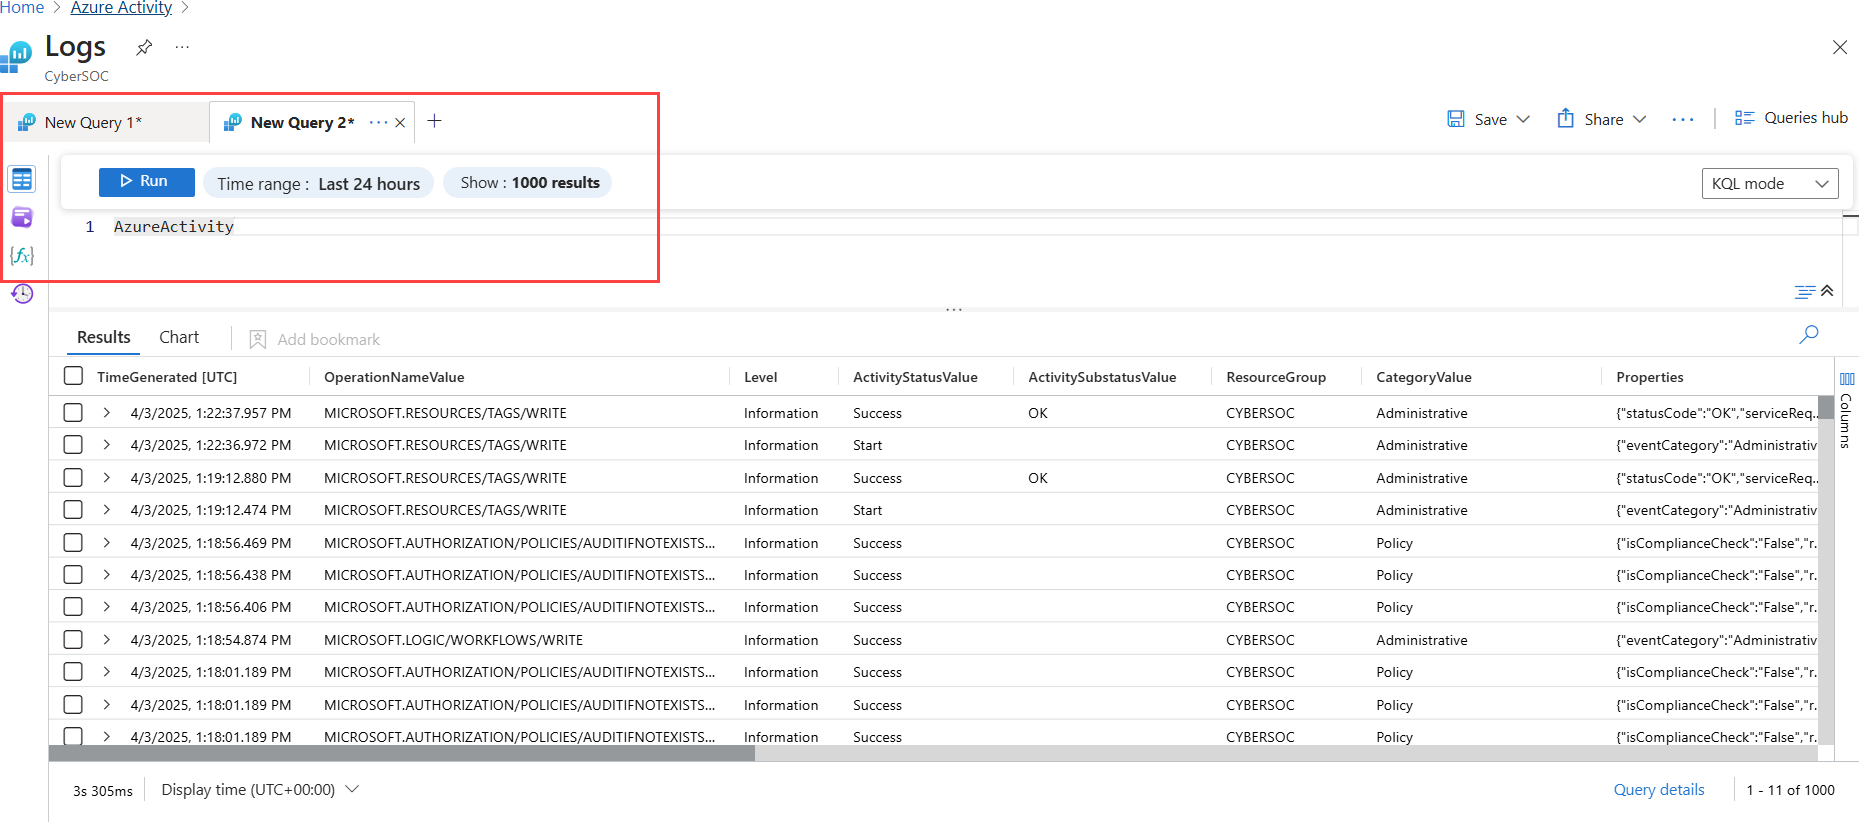The height and width of the screenshot is (822, 1859).
Task: Collapse the query editor with double chevron
Action: tap(1827, 291)
